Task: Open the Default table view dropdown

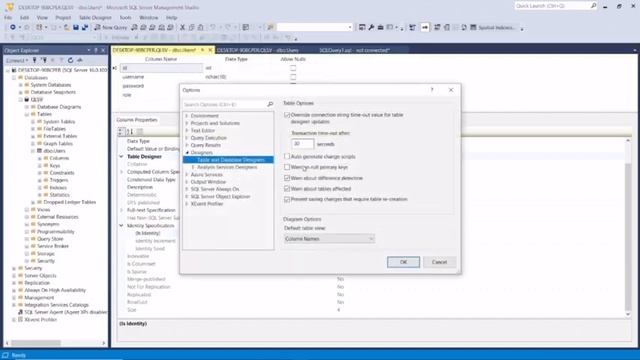Action: click(x=329, y=239)
